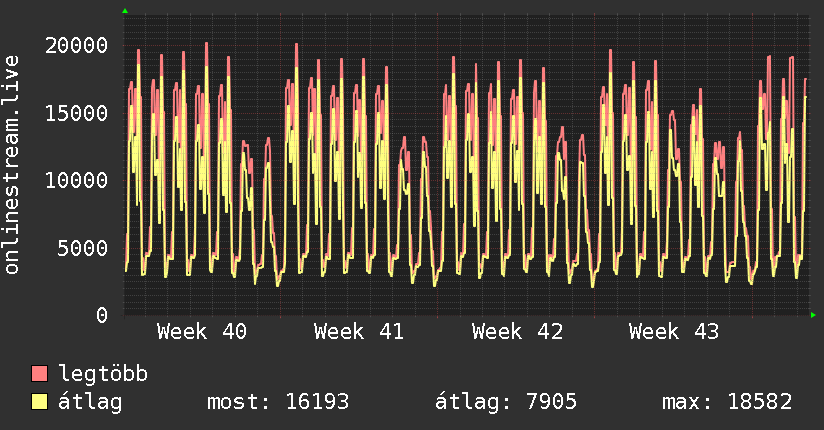
Task: Click the onlinestream.live vertical axis title
Action: (12, 165)
